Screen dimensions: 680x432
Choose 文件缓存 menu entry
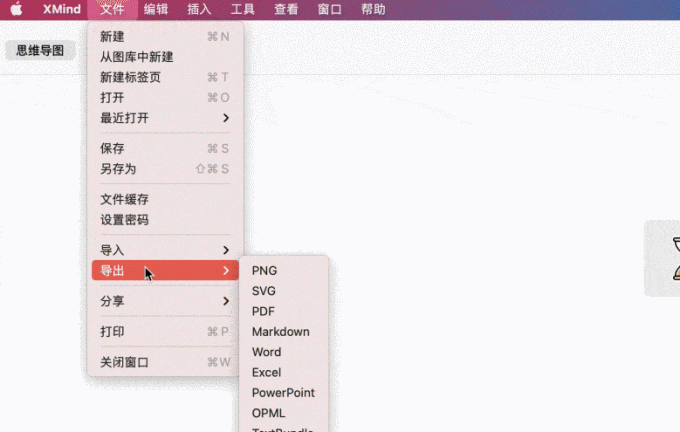point(165,200)
